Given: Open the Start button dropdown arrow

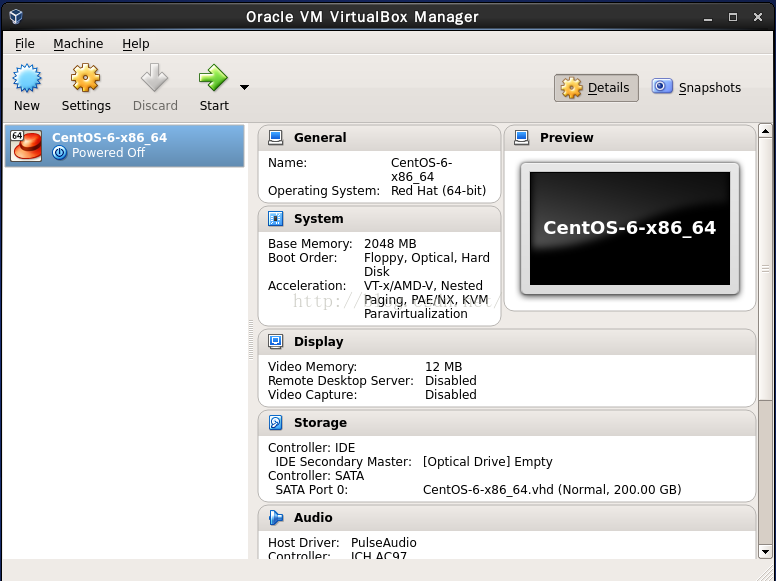Looking at the screenshot, I should (244, 87).
